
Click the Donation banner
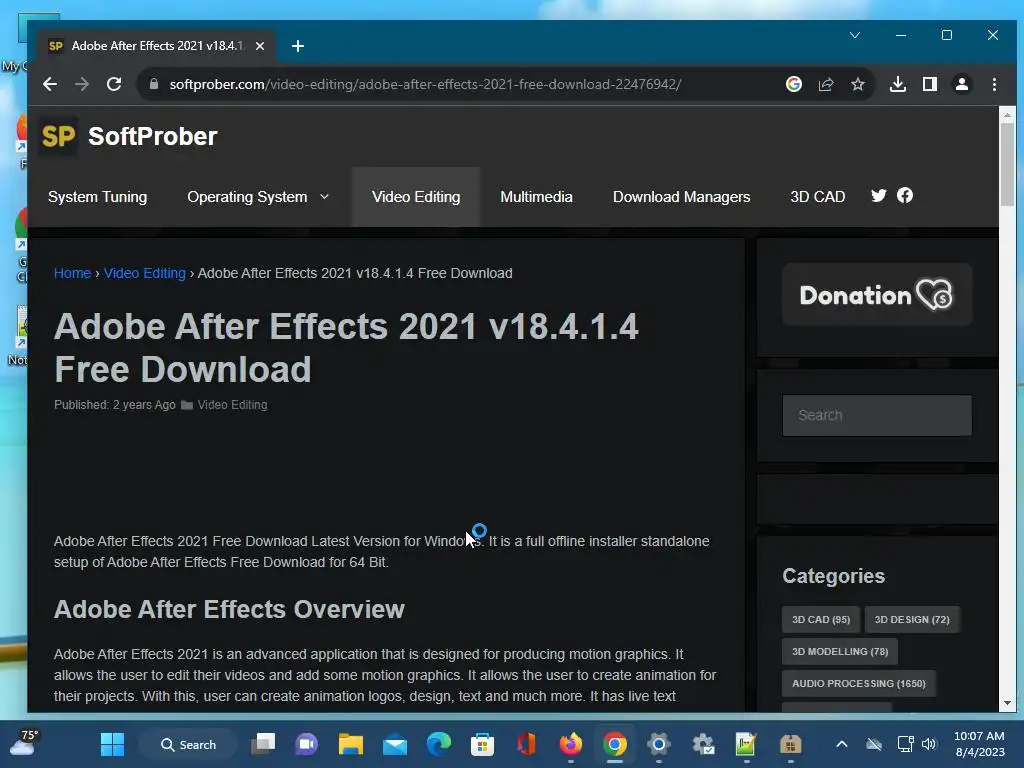pos(877,295)
